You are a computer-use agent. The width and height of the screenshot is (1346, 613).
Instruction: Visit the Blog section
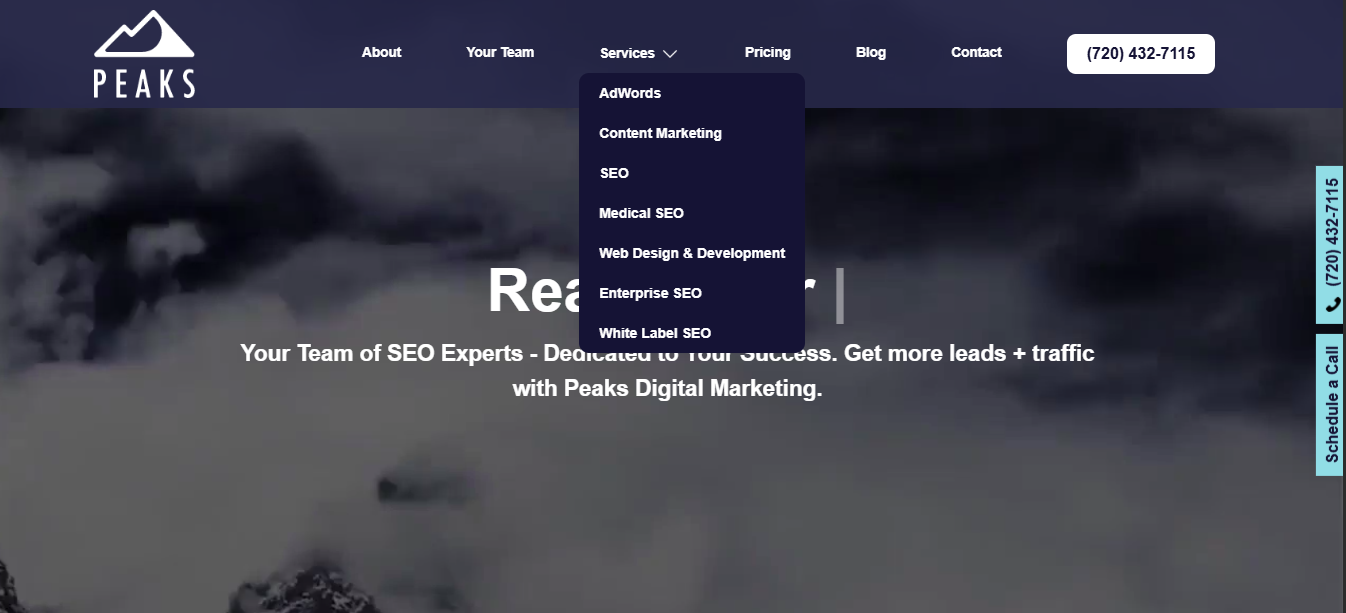pos(870,52)
